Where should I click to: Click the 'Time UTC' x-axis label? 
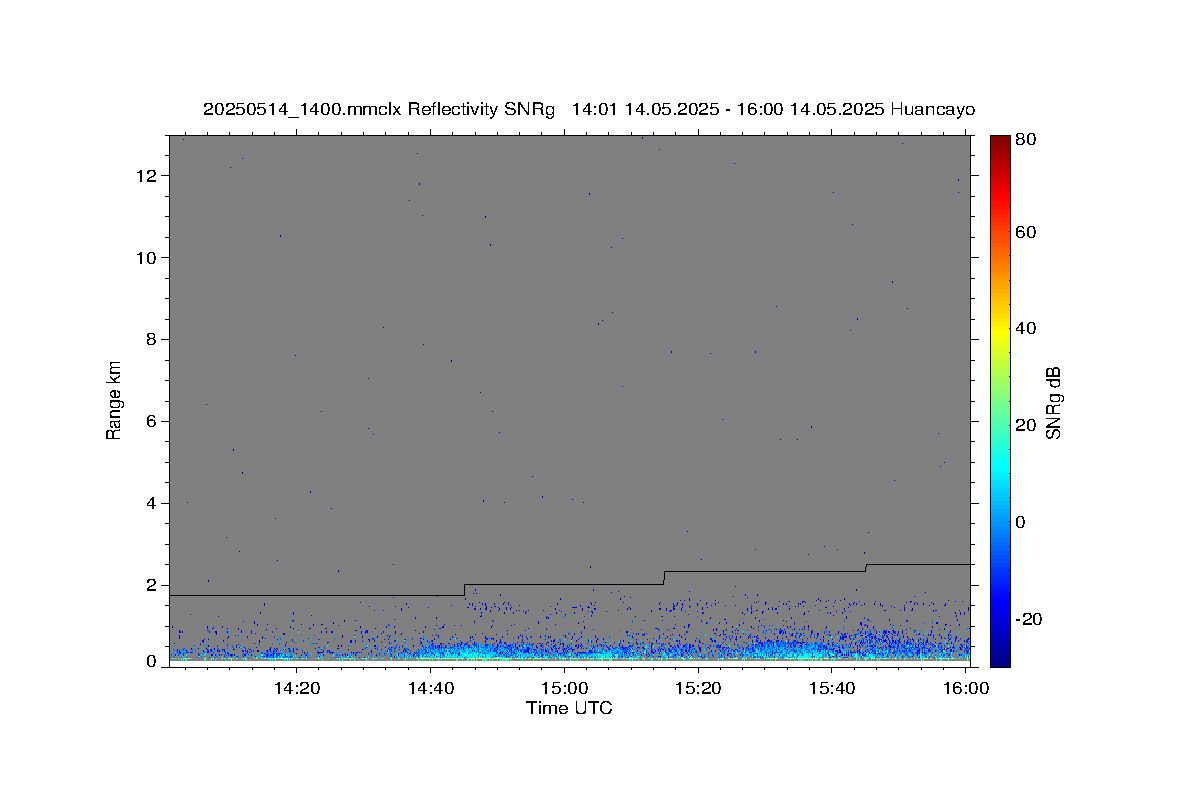(569, 708)
